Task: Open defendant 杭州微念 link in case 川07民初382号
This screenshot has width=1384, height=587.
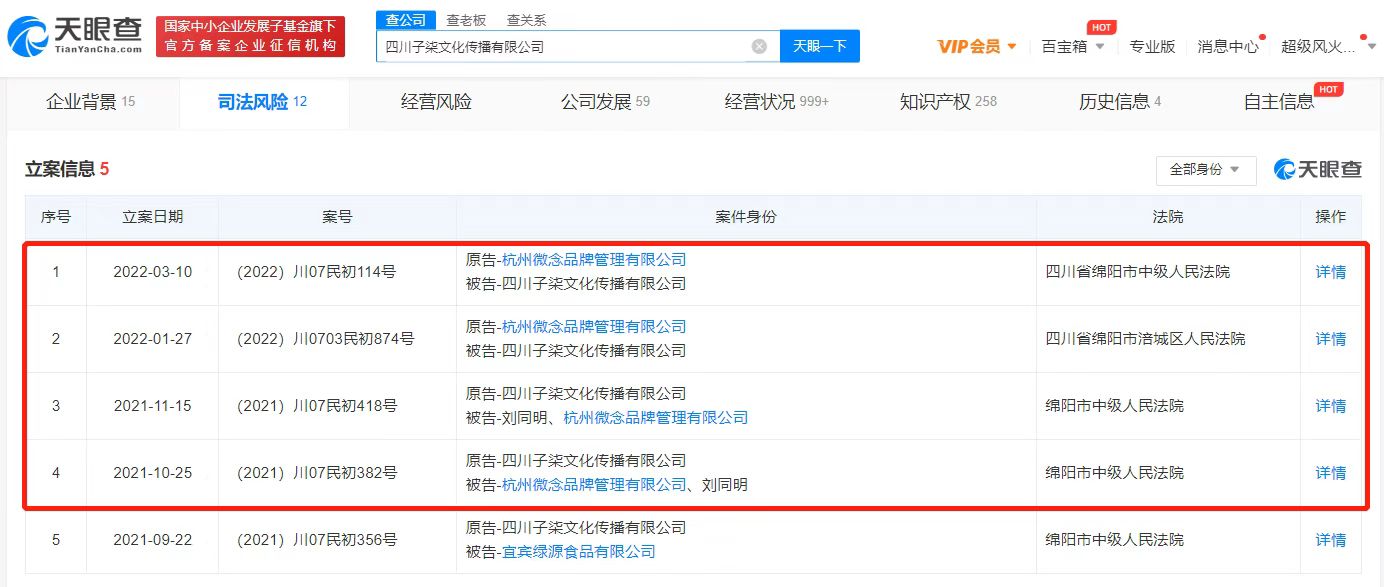Action: pyautogui.click(x=594, y=485)
